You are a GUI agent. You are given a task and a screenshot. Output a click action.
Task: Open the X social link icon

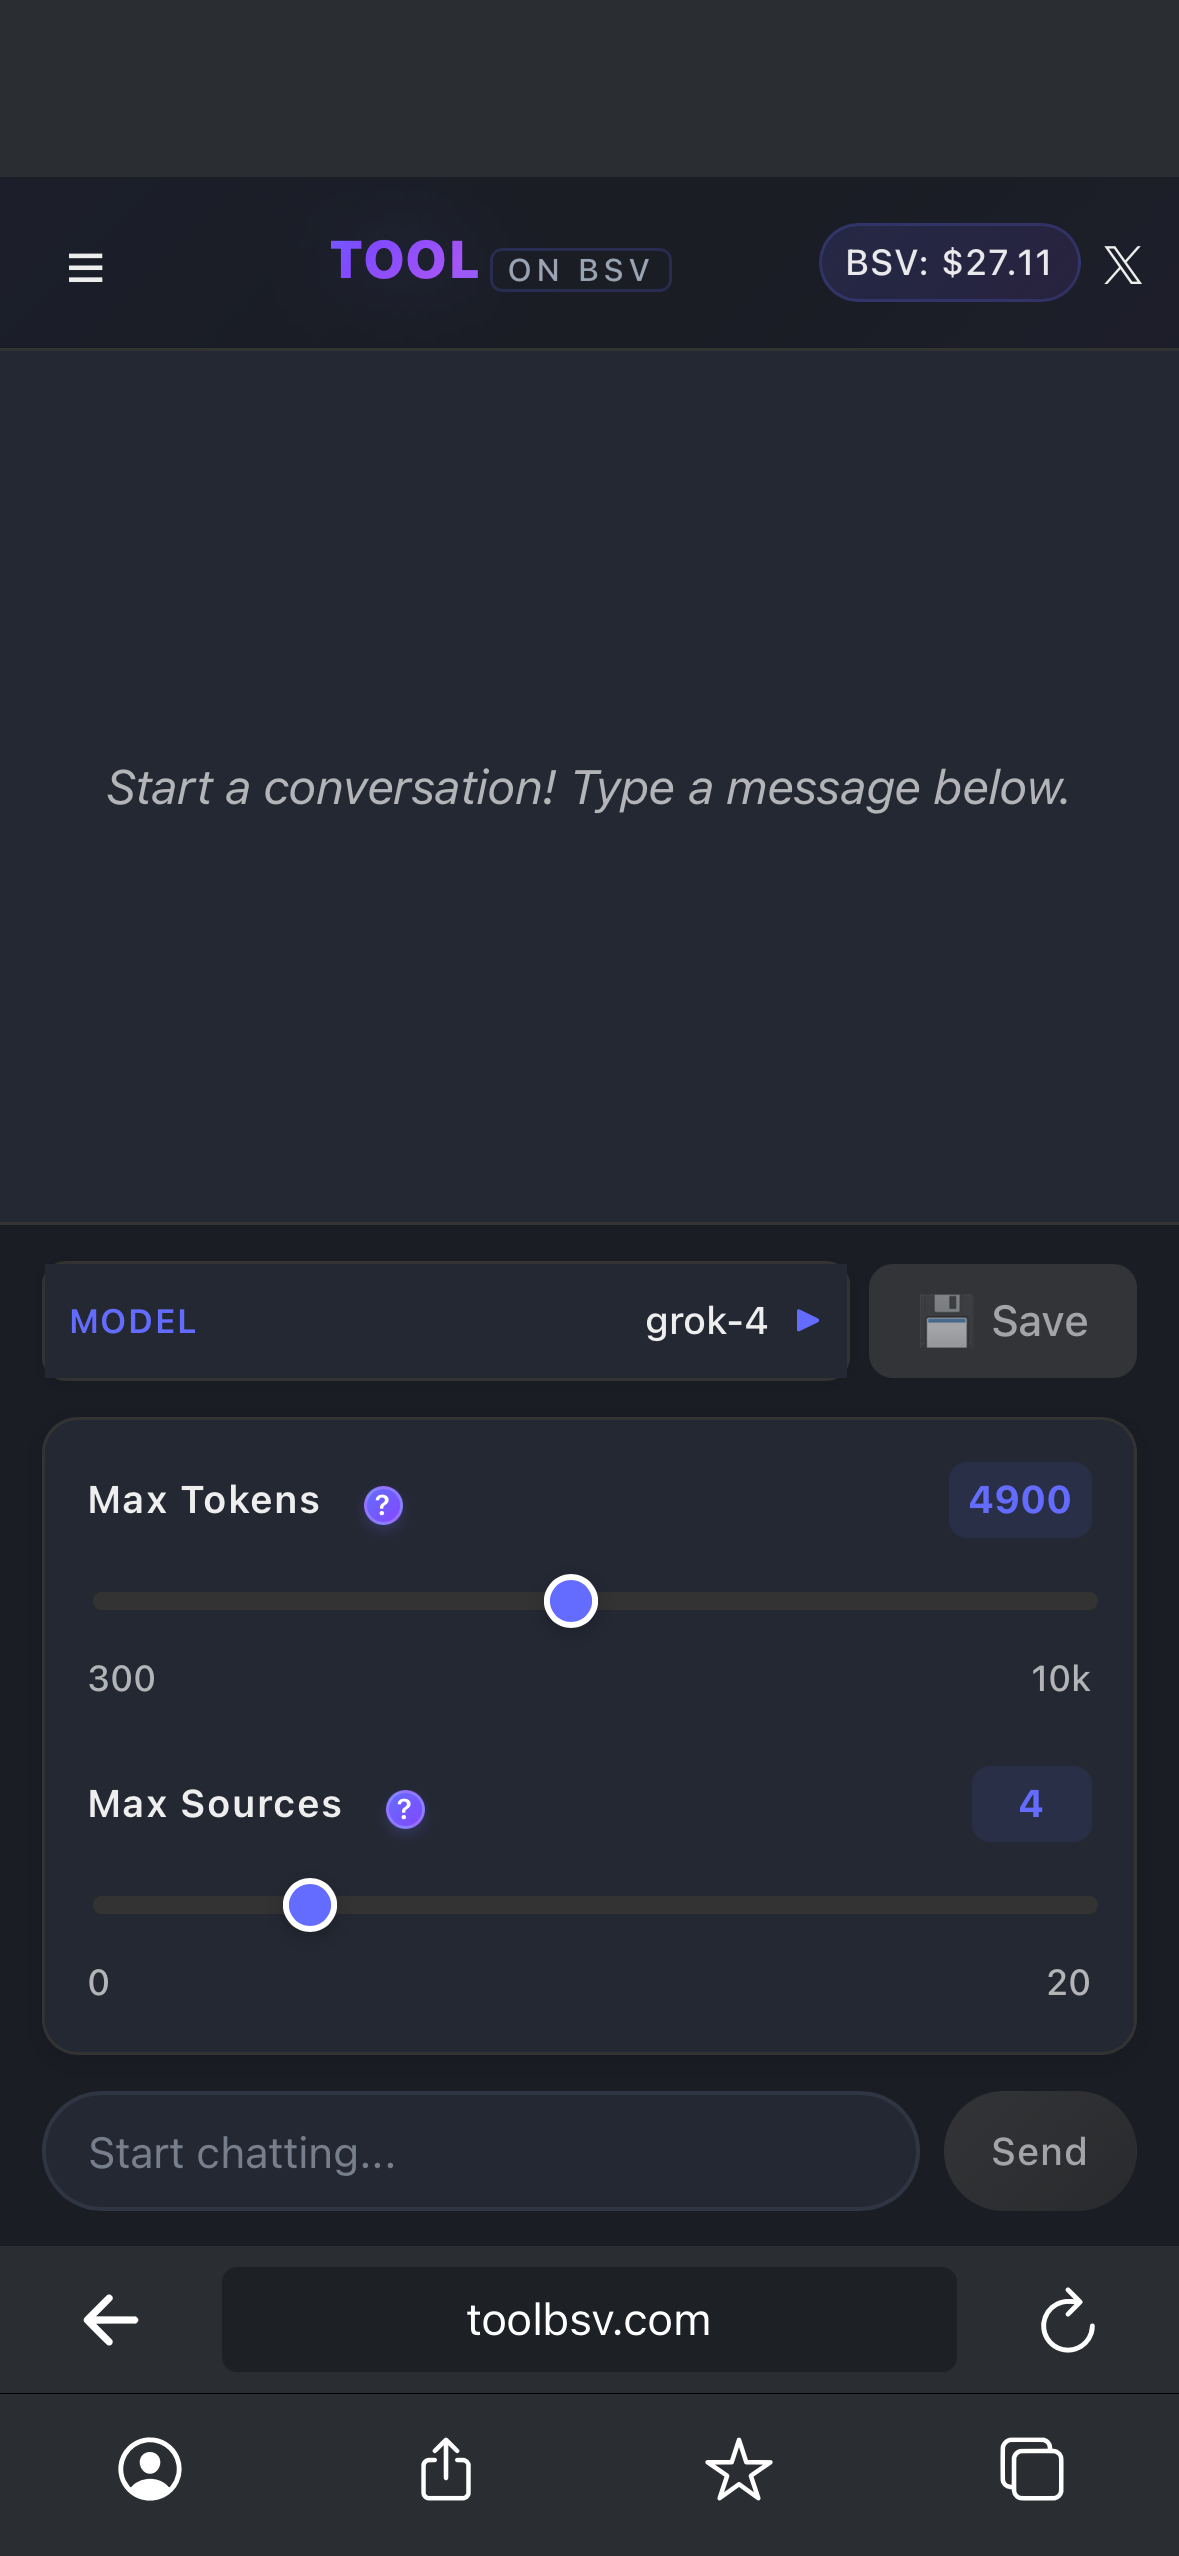point(1123,265)
